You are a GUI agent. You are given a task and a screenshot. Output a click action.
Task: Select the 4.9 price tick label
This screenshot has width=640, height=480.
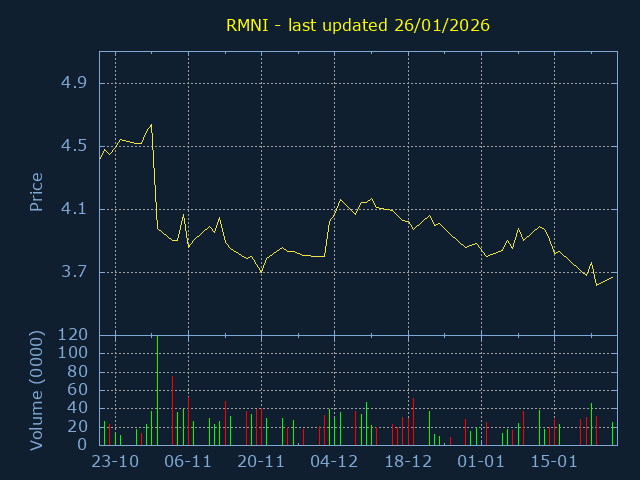tap(74, 82)
